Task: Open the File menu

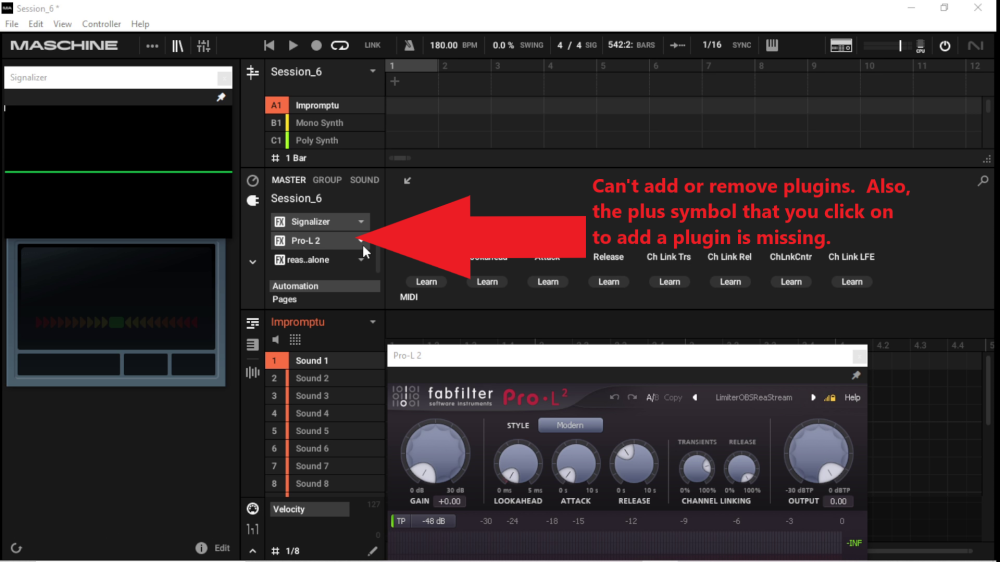Action: tap(11, 24)
